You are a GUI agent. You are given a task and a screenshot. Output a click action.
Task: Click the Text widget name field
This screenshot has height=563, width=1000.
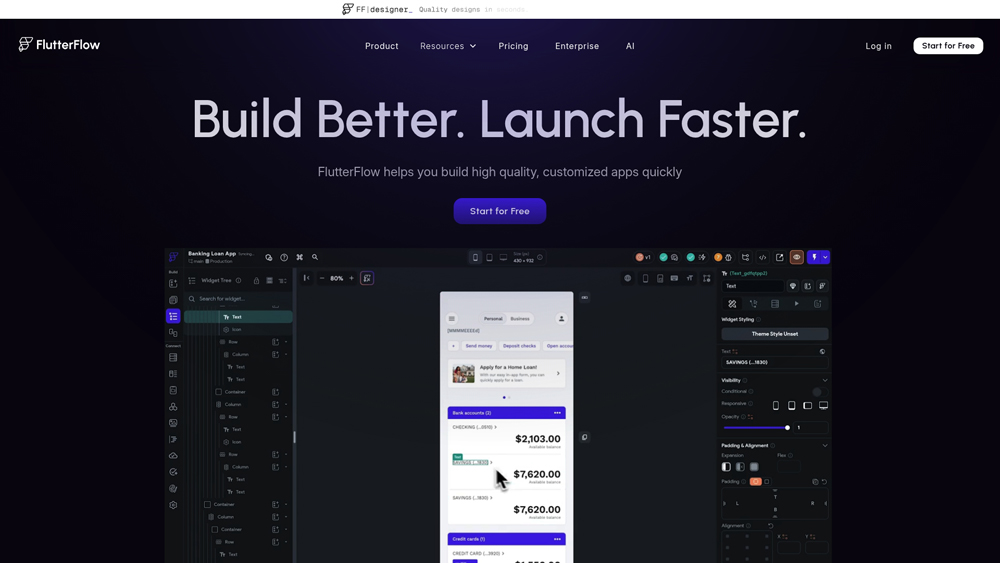[753, 286]
